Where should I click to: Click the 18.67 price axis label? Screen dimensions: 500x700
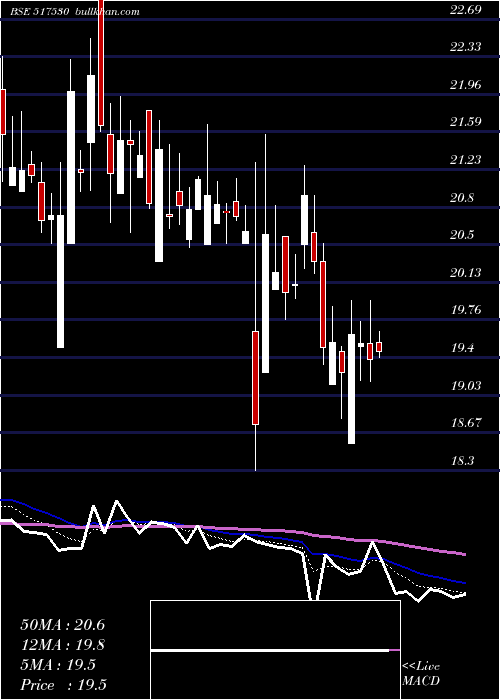pos(466,423)
